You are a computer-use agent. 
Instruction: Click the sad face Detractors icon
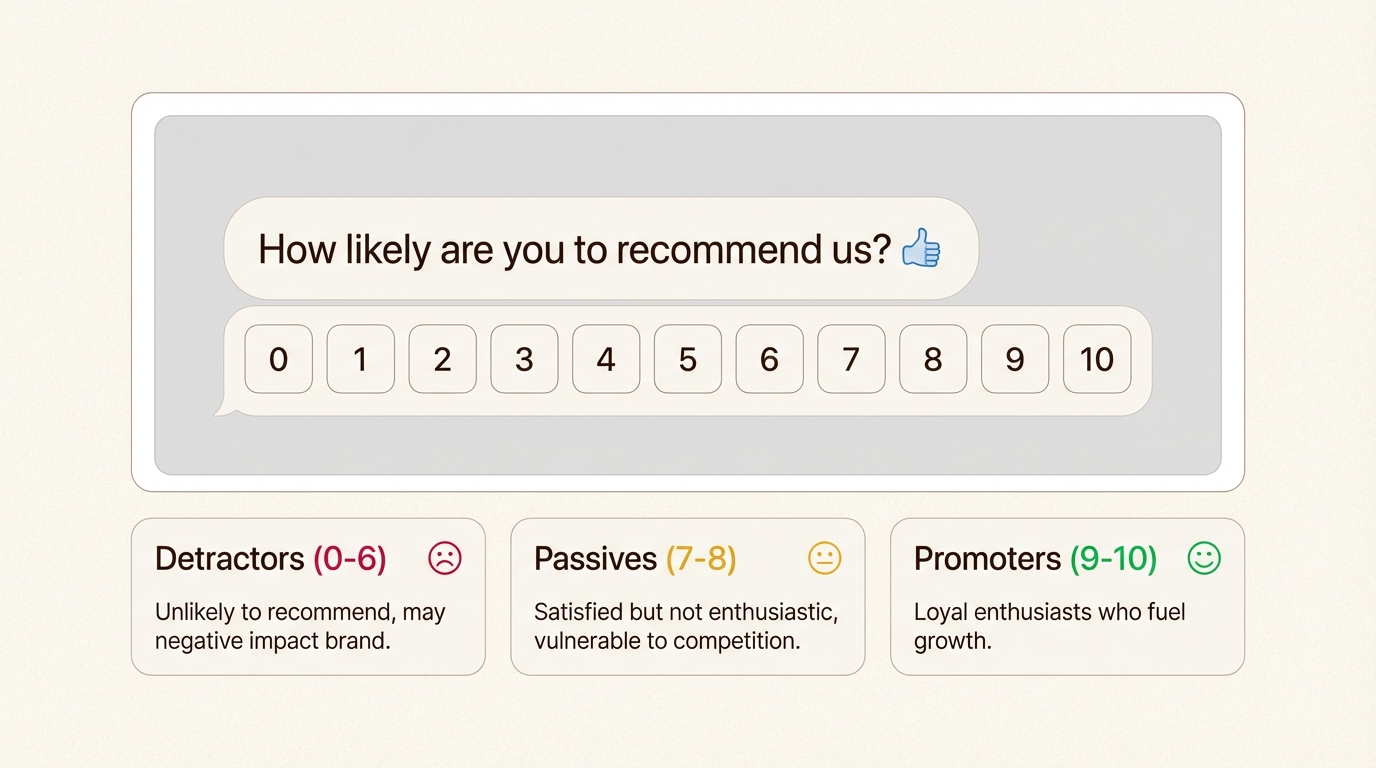pos(445,558)
